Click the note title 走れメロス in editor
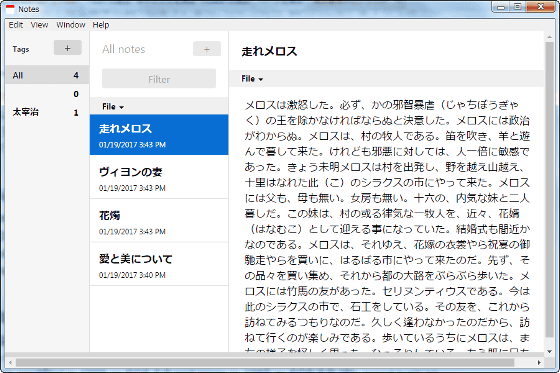 pyautogui.click(x=269, y=51)
